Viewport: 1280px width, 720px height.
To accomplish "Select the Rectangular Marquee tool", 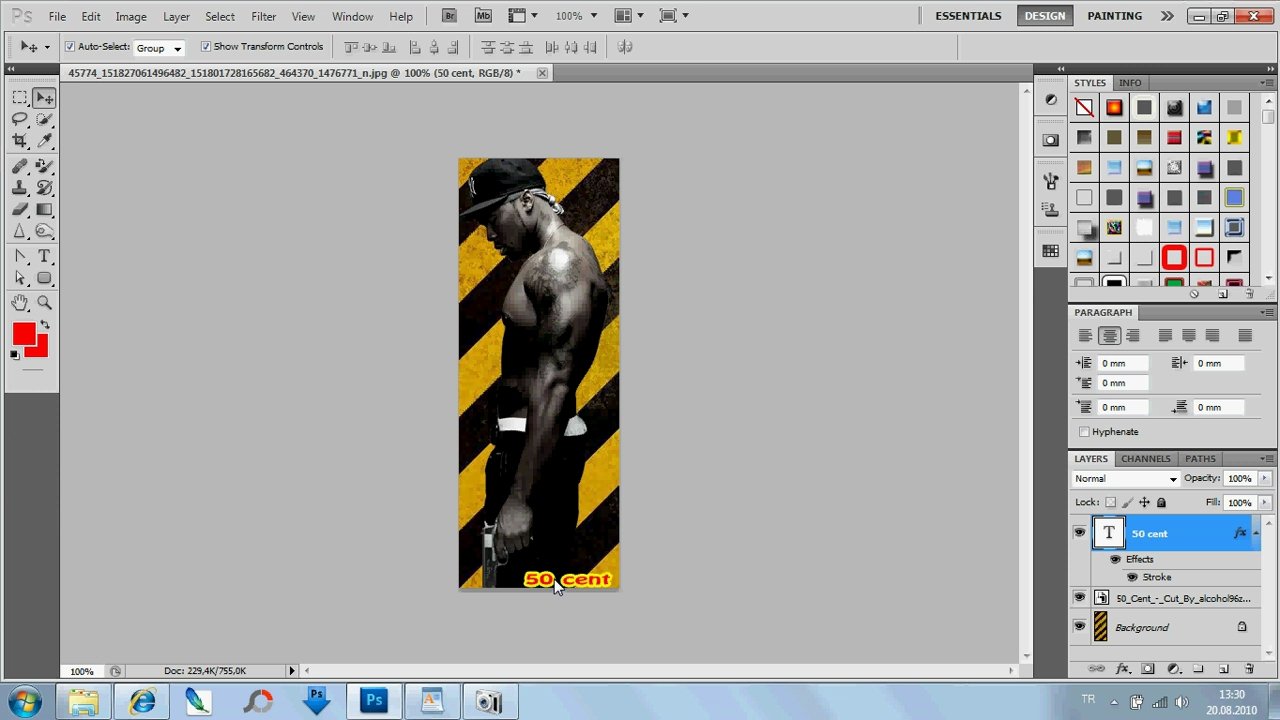I will [20, 98].
